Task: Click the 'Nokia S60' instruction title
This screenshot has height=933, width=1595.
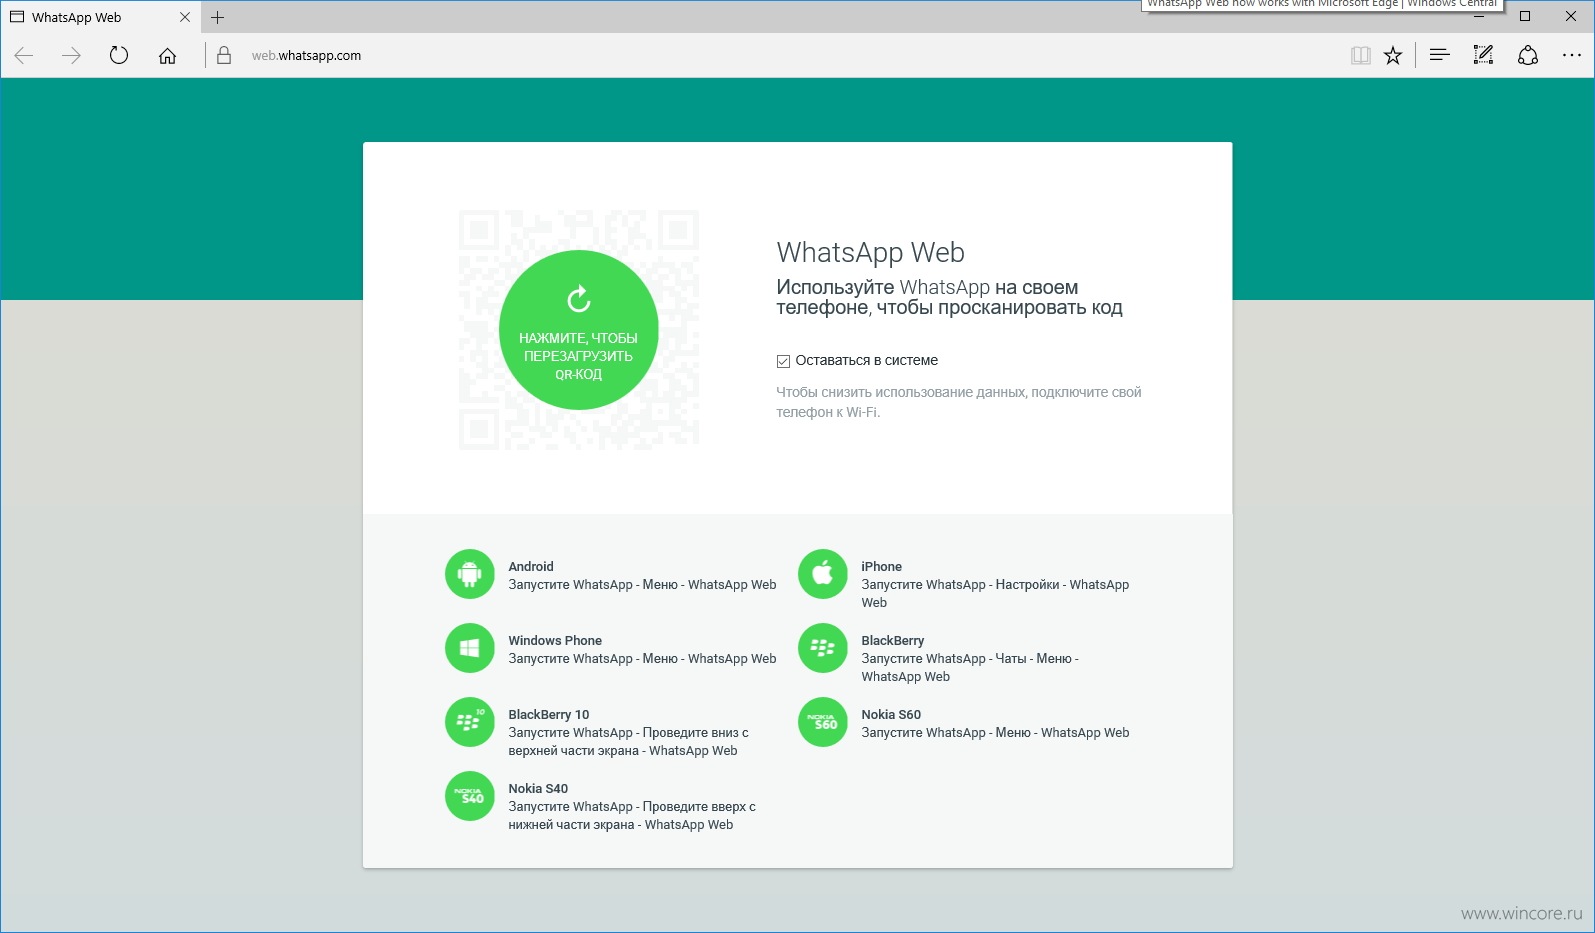Action: [x=891, y=714]
